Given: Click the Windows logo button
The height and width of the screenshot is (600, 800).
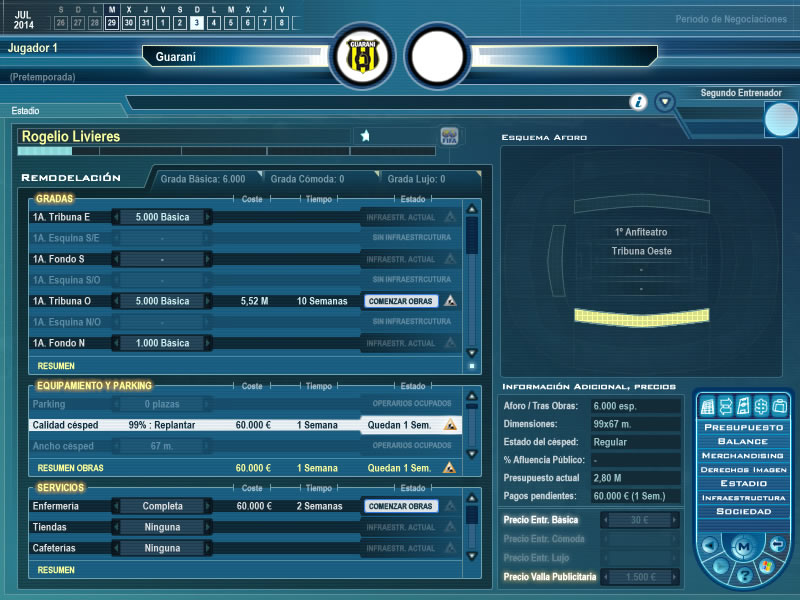Looking at the screenshot, I should [x=765, y=567].
